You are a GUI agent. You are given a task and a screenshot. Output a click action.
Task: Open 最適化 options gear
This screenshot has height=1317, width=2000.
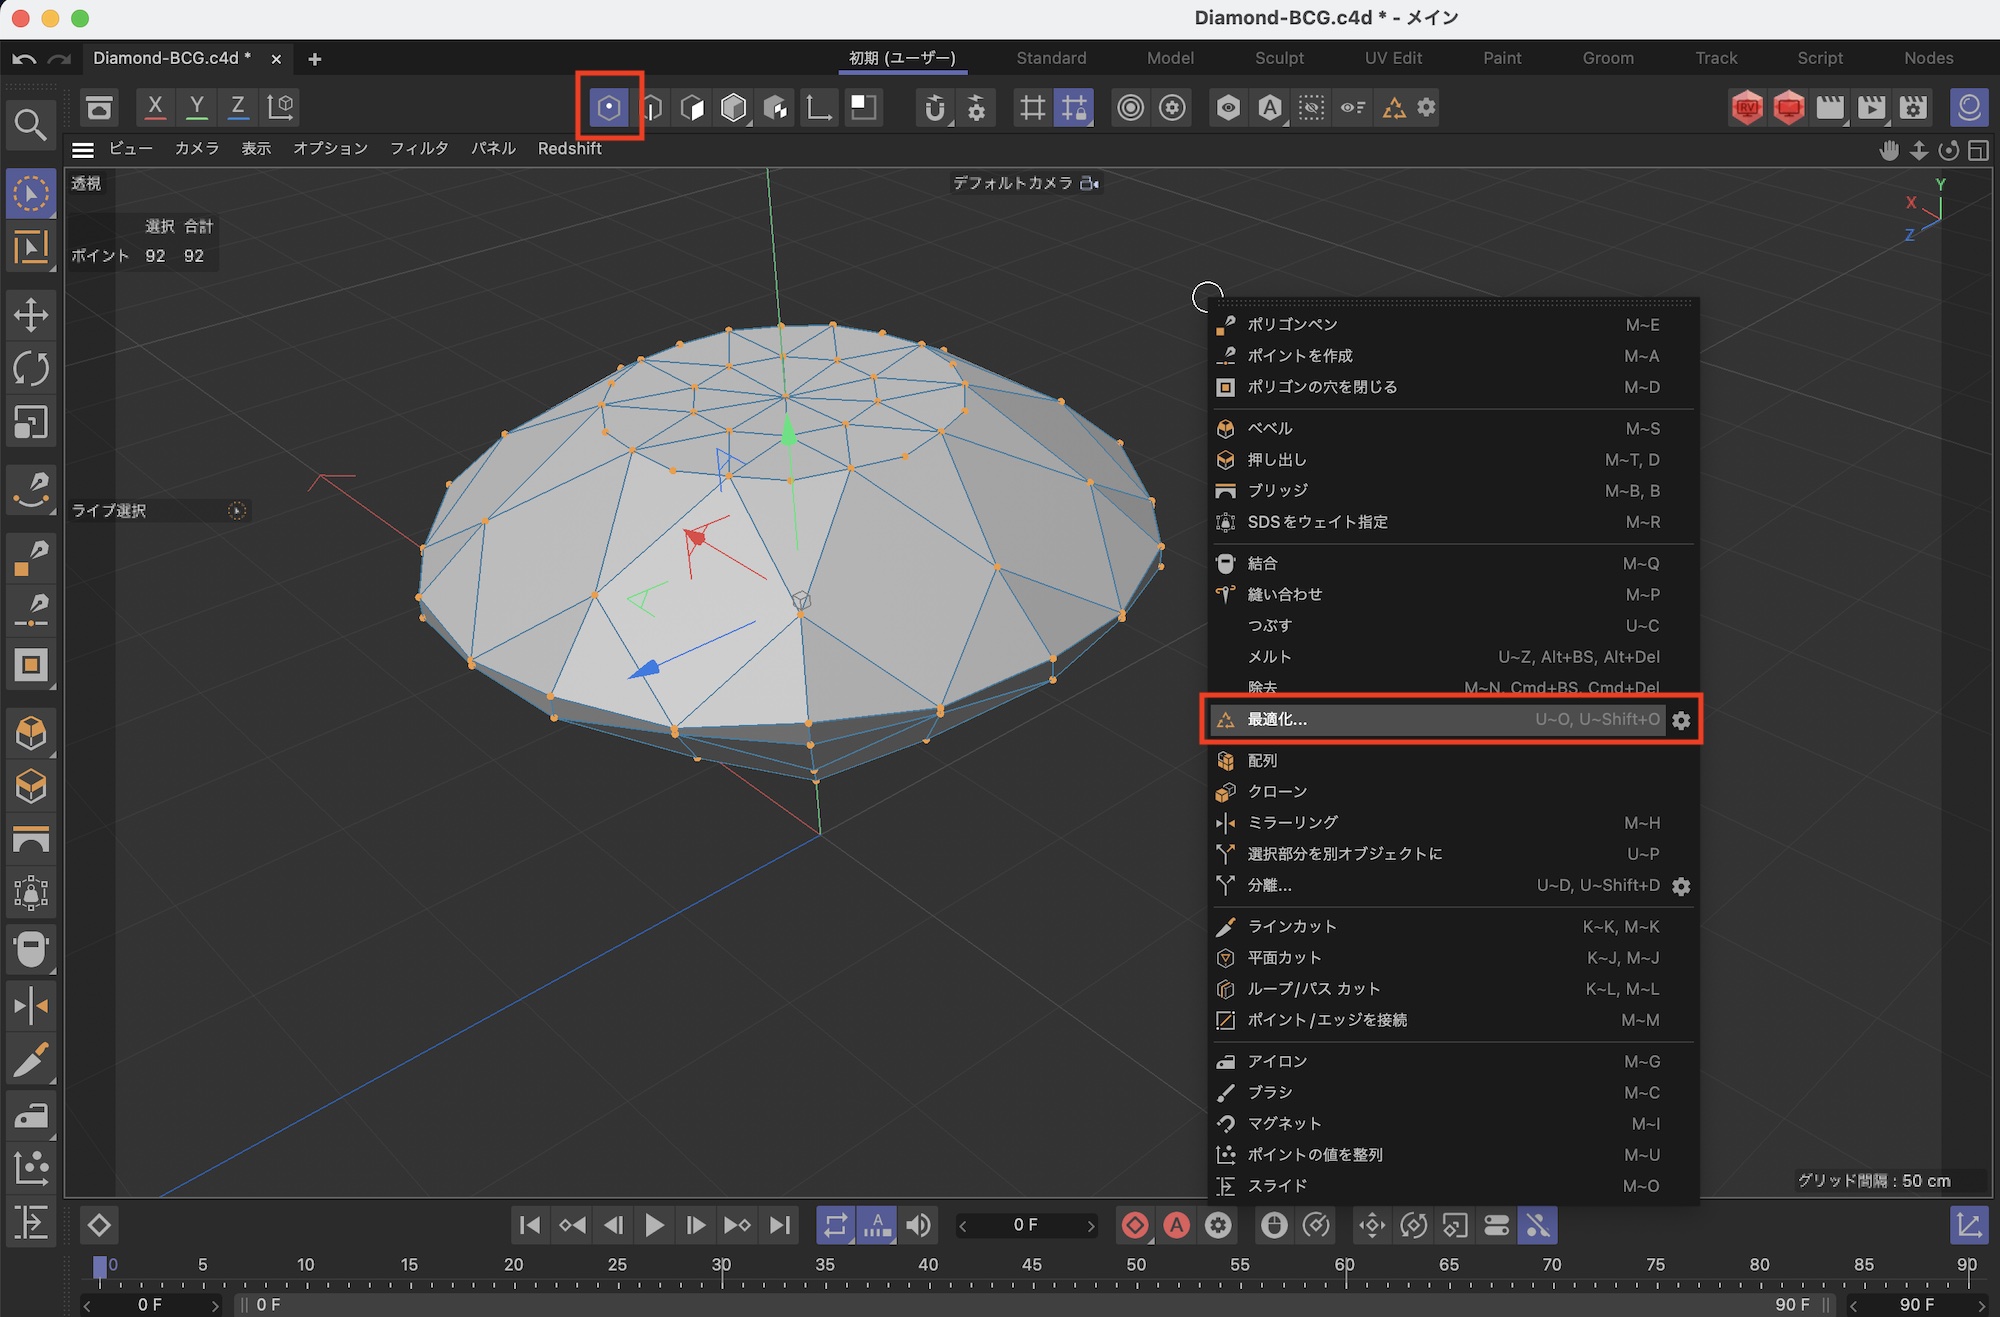coord(1682,720)
